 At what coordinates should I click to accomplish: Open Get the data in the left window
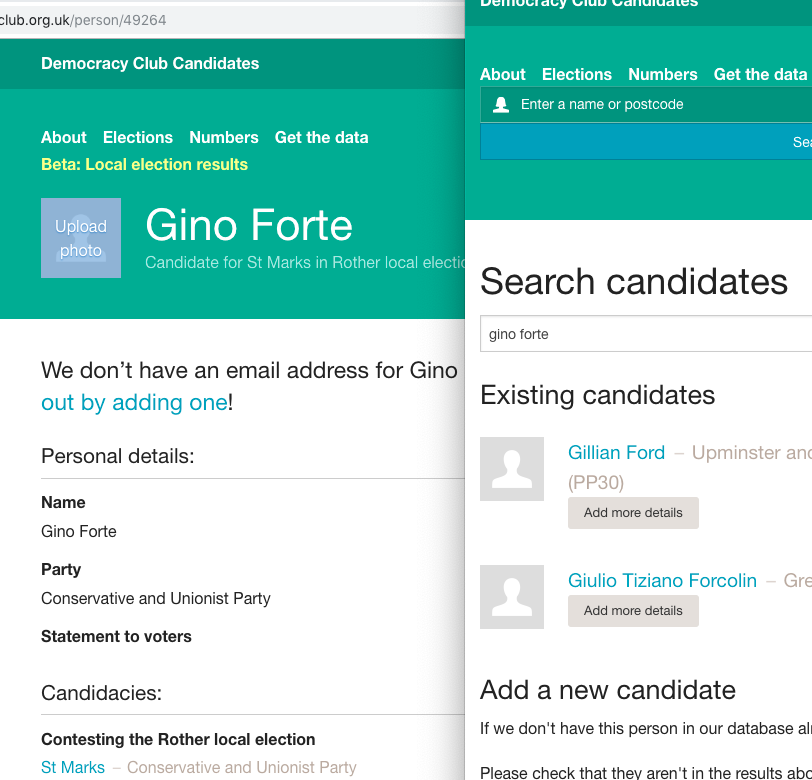click(322, 137)
